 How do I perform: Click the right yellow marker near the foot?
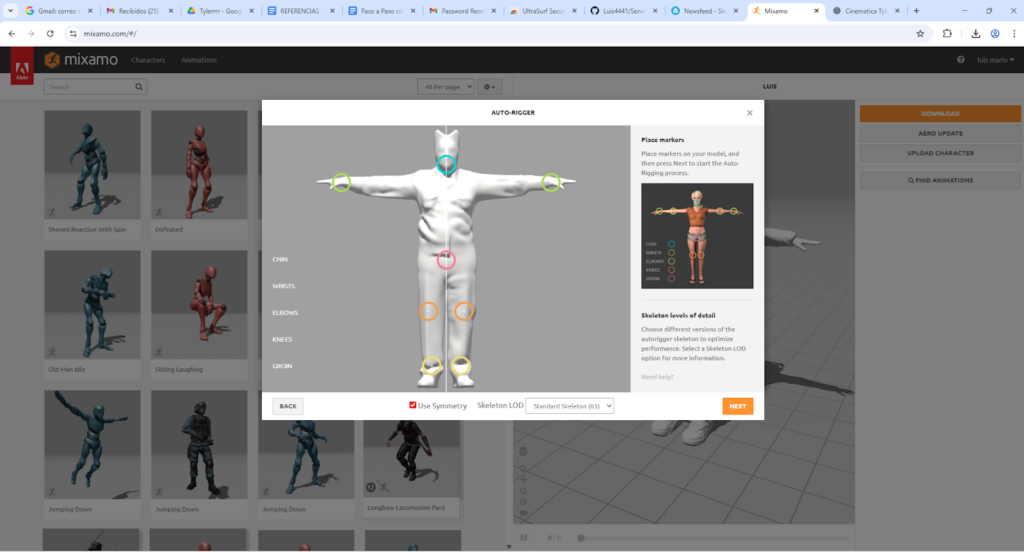click(461, 365)
